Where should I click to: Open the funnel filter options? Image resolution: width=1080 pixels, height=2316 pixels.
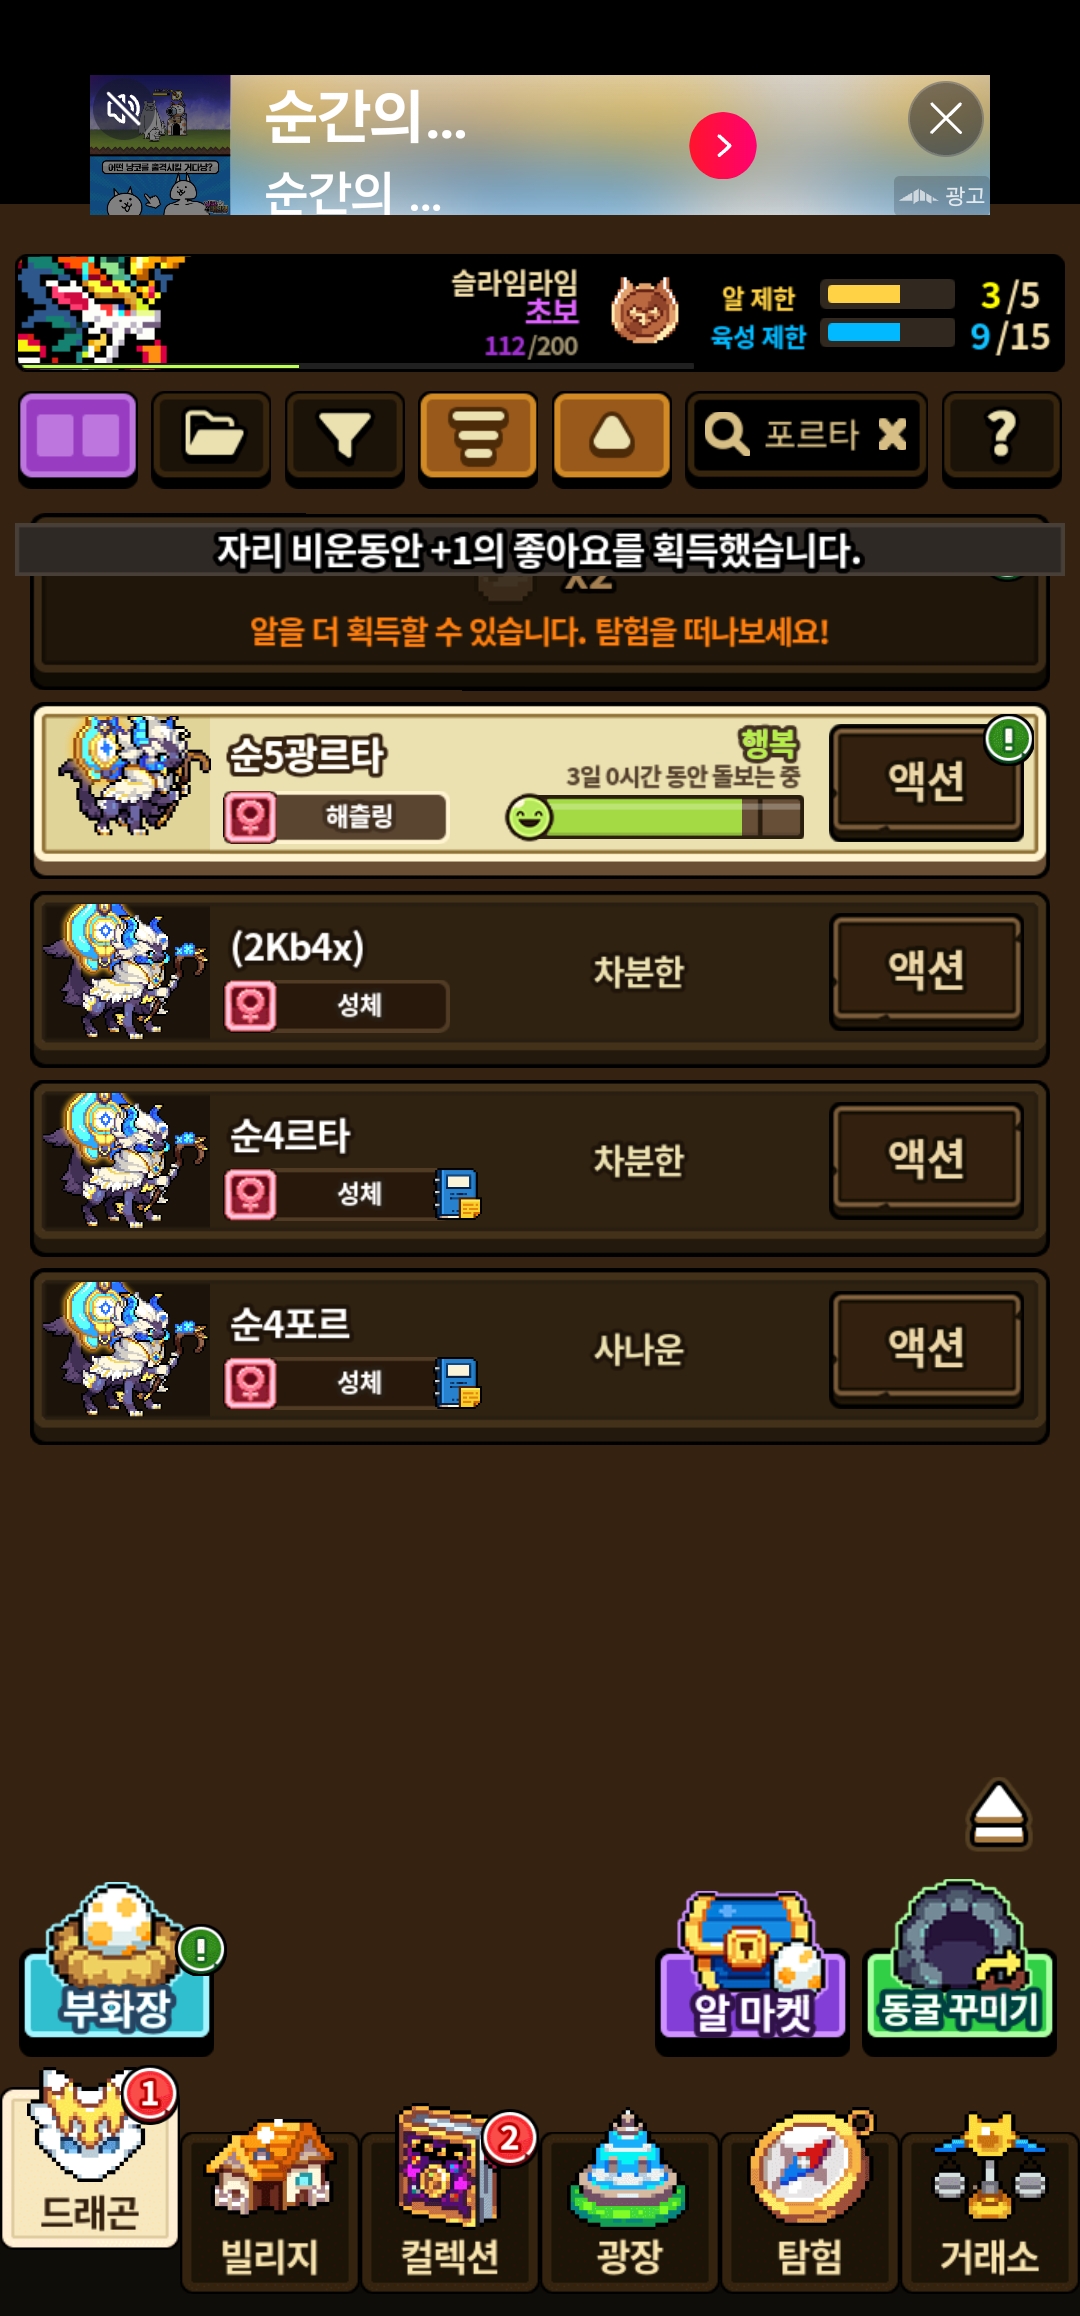tap(345, 437)
